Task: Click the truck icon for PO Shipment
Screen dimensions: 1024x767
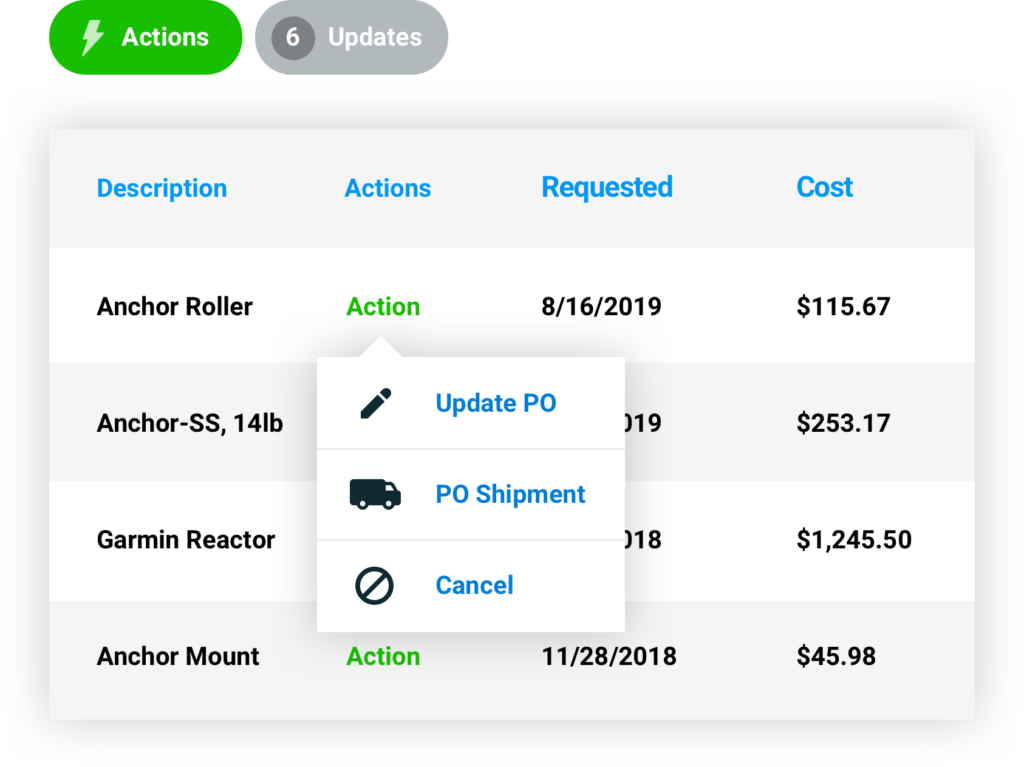Action: (375, 494)
